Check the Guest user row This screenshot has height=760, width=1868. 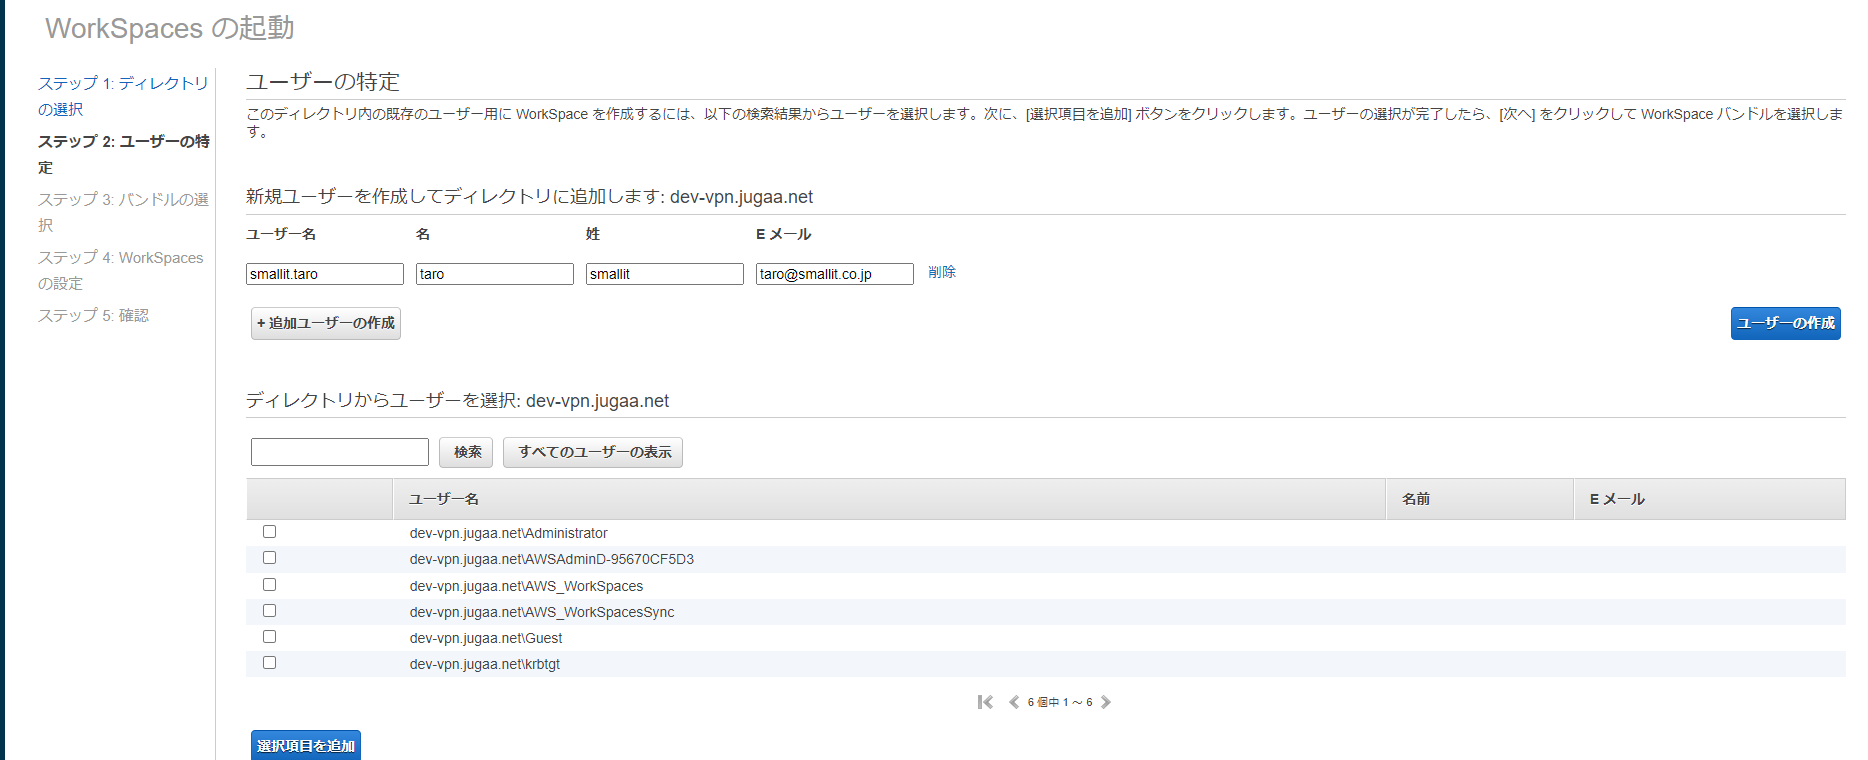point(269,637)
